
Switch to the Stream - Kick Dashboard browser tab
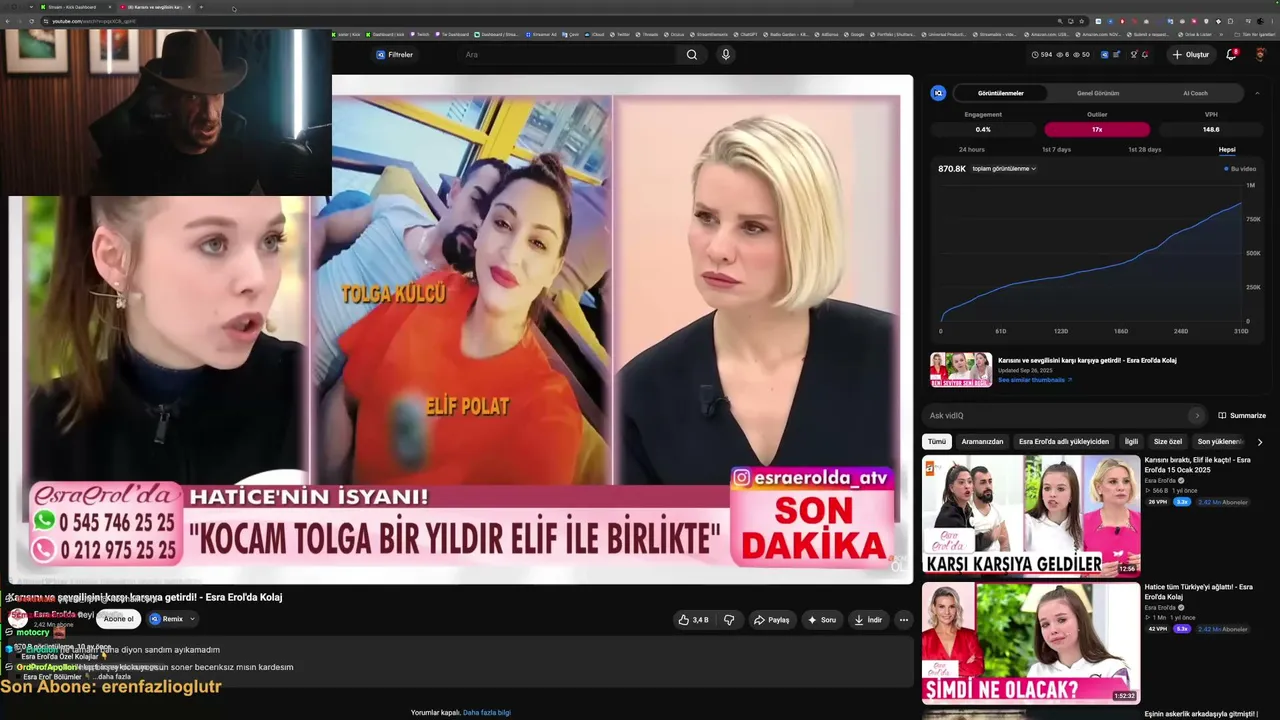73,7
